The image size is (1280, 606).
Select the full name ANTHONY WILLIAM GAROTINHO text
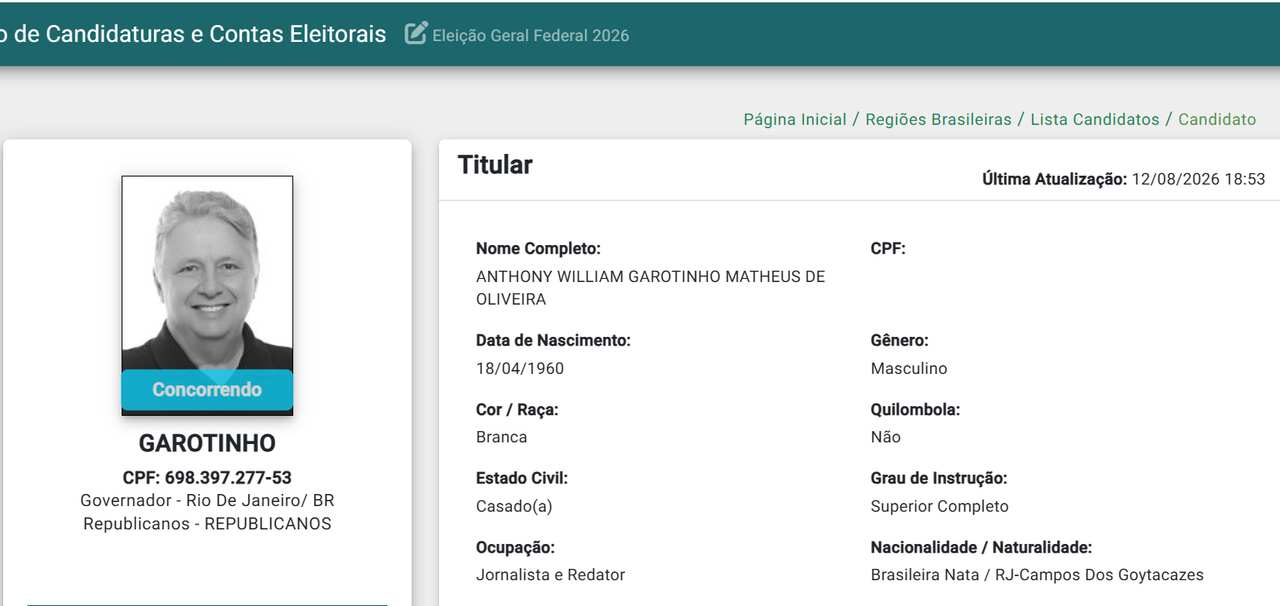click(x=650, y=288)
